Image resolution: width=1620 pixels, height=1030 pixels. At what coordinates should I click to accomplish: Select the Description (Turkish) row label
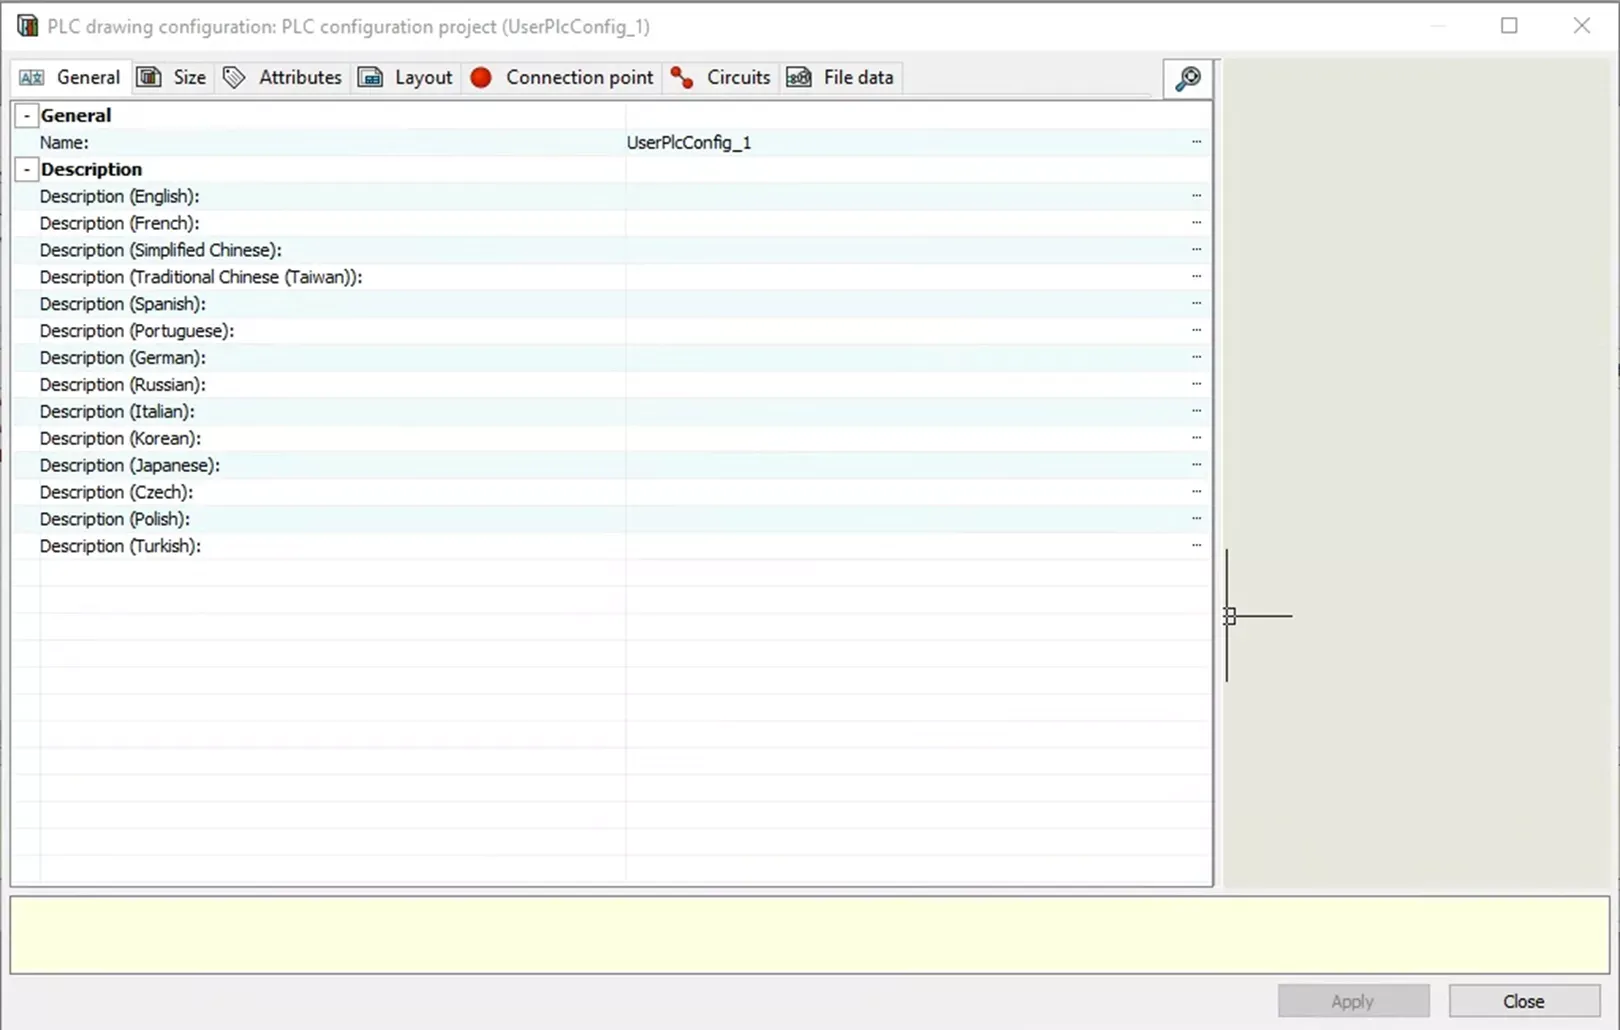120,546
